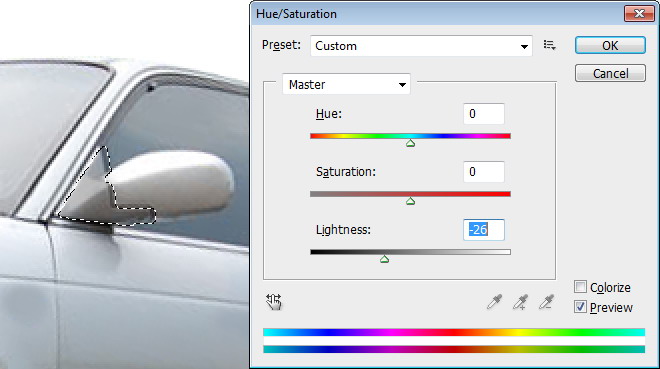Click the Lightness slider handle

(384, 260)
